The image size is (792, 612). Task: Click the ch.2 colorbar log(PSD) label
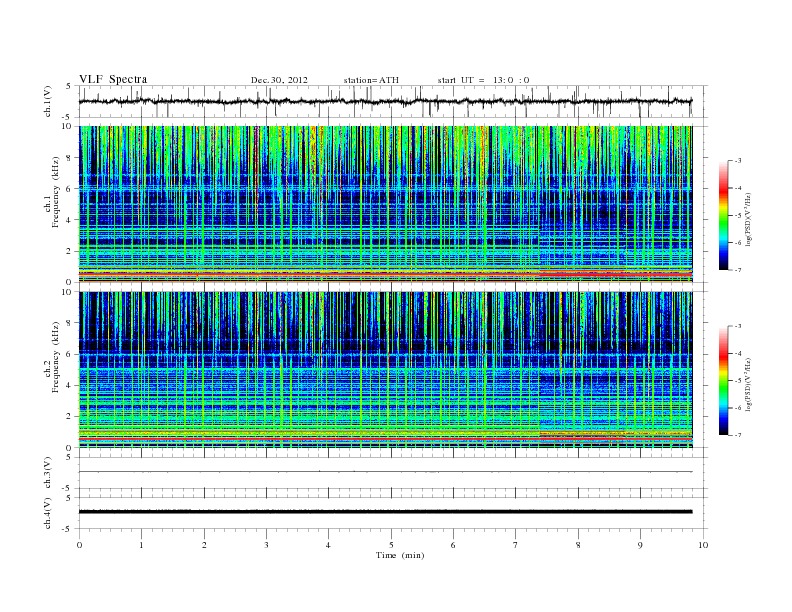tap(749, 384)
